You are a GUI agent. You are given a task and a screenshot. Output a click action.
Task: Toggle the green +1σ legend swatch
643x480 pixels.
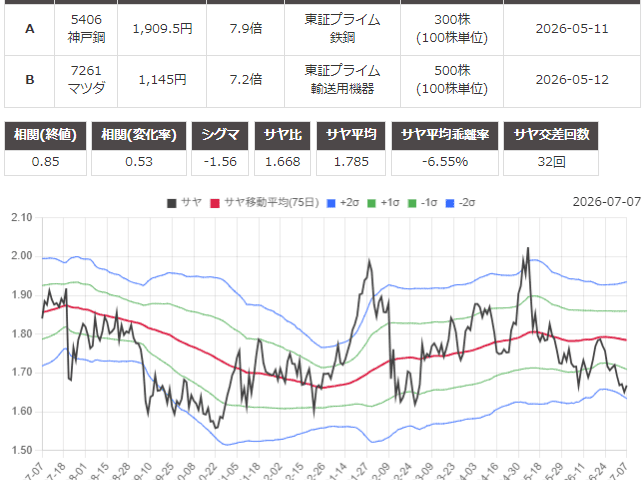[371, 203]
